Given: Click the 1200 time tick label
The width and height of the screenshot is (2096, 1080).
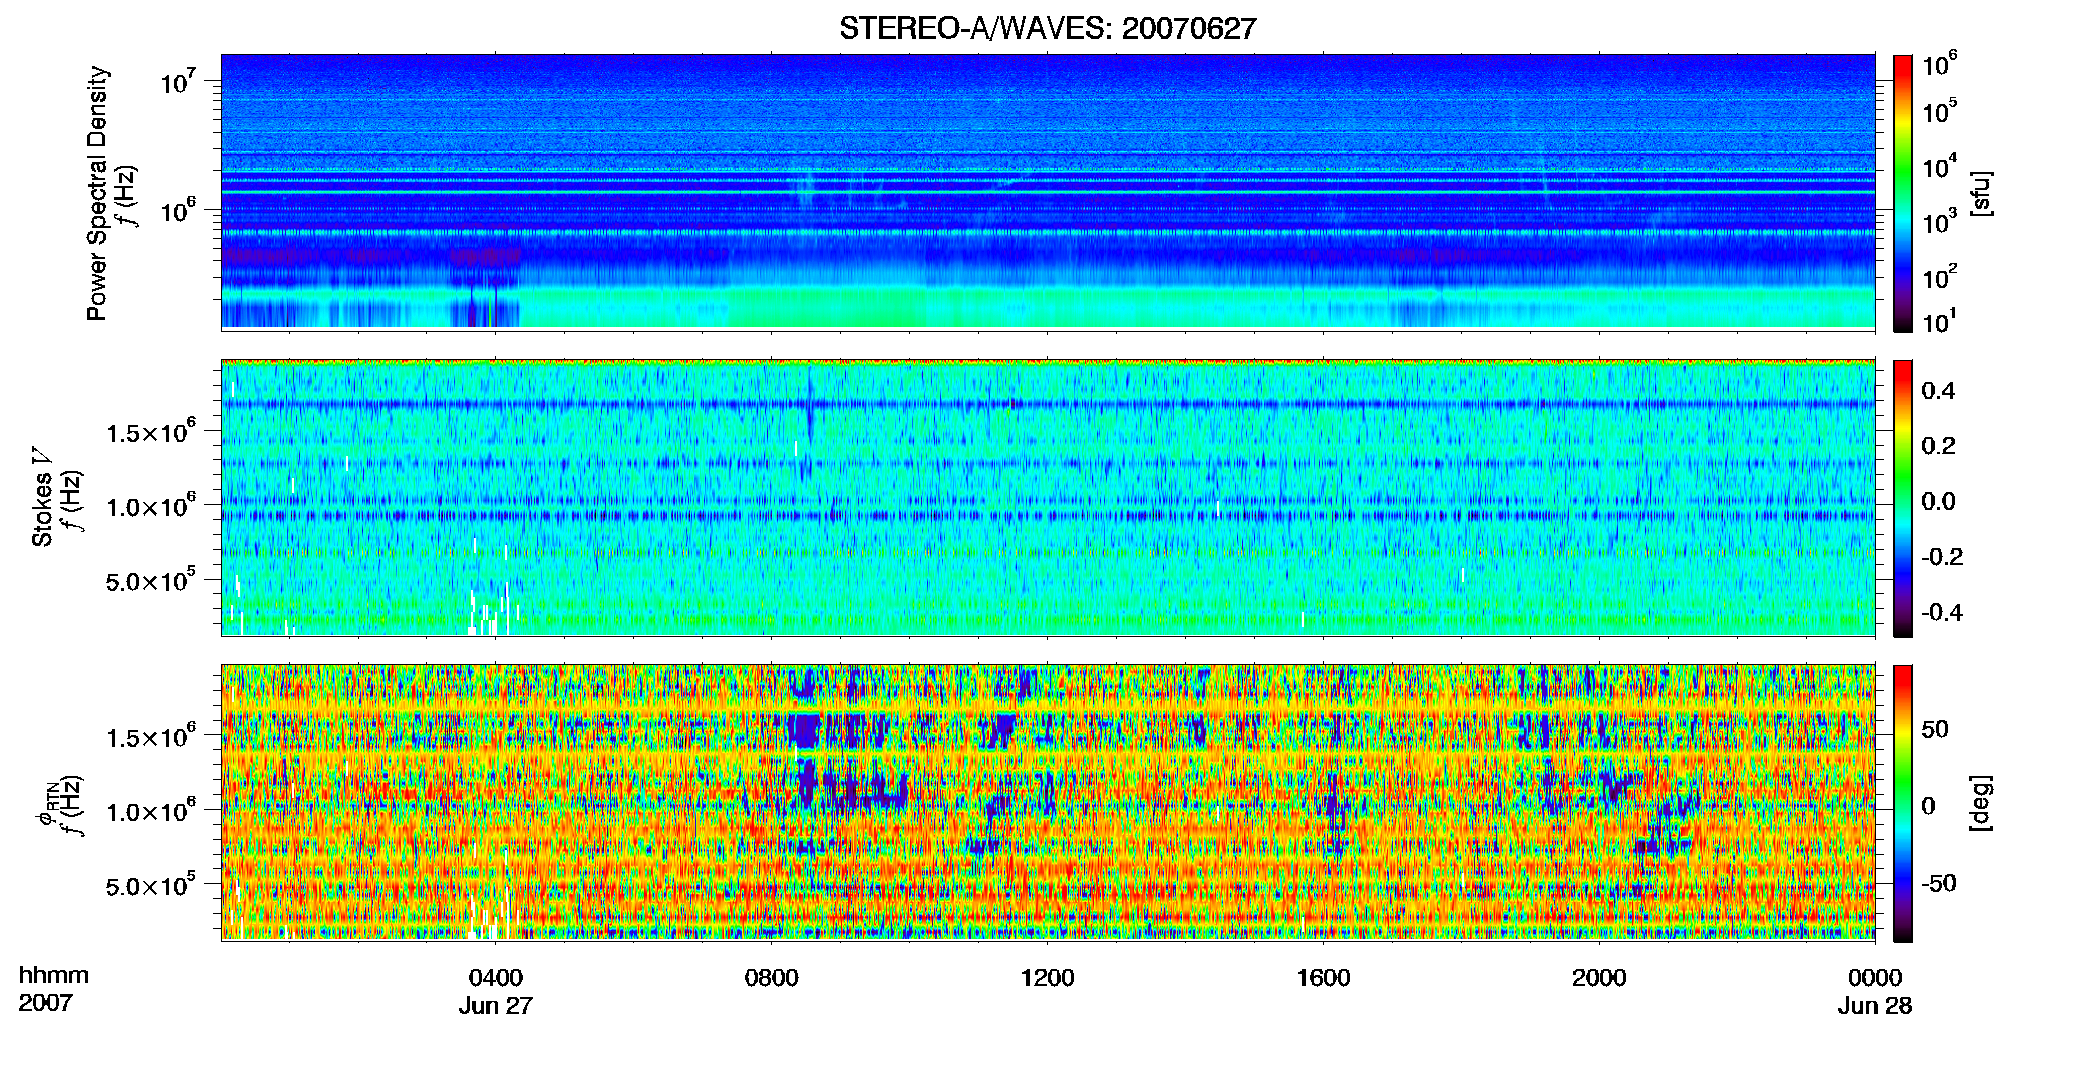Looking at the screenshot, I should point(1047,978).
